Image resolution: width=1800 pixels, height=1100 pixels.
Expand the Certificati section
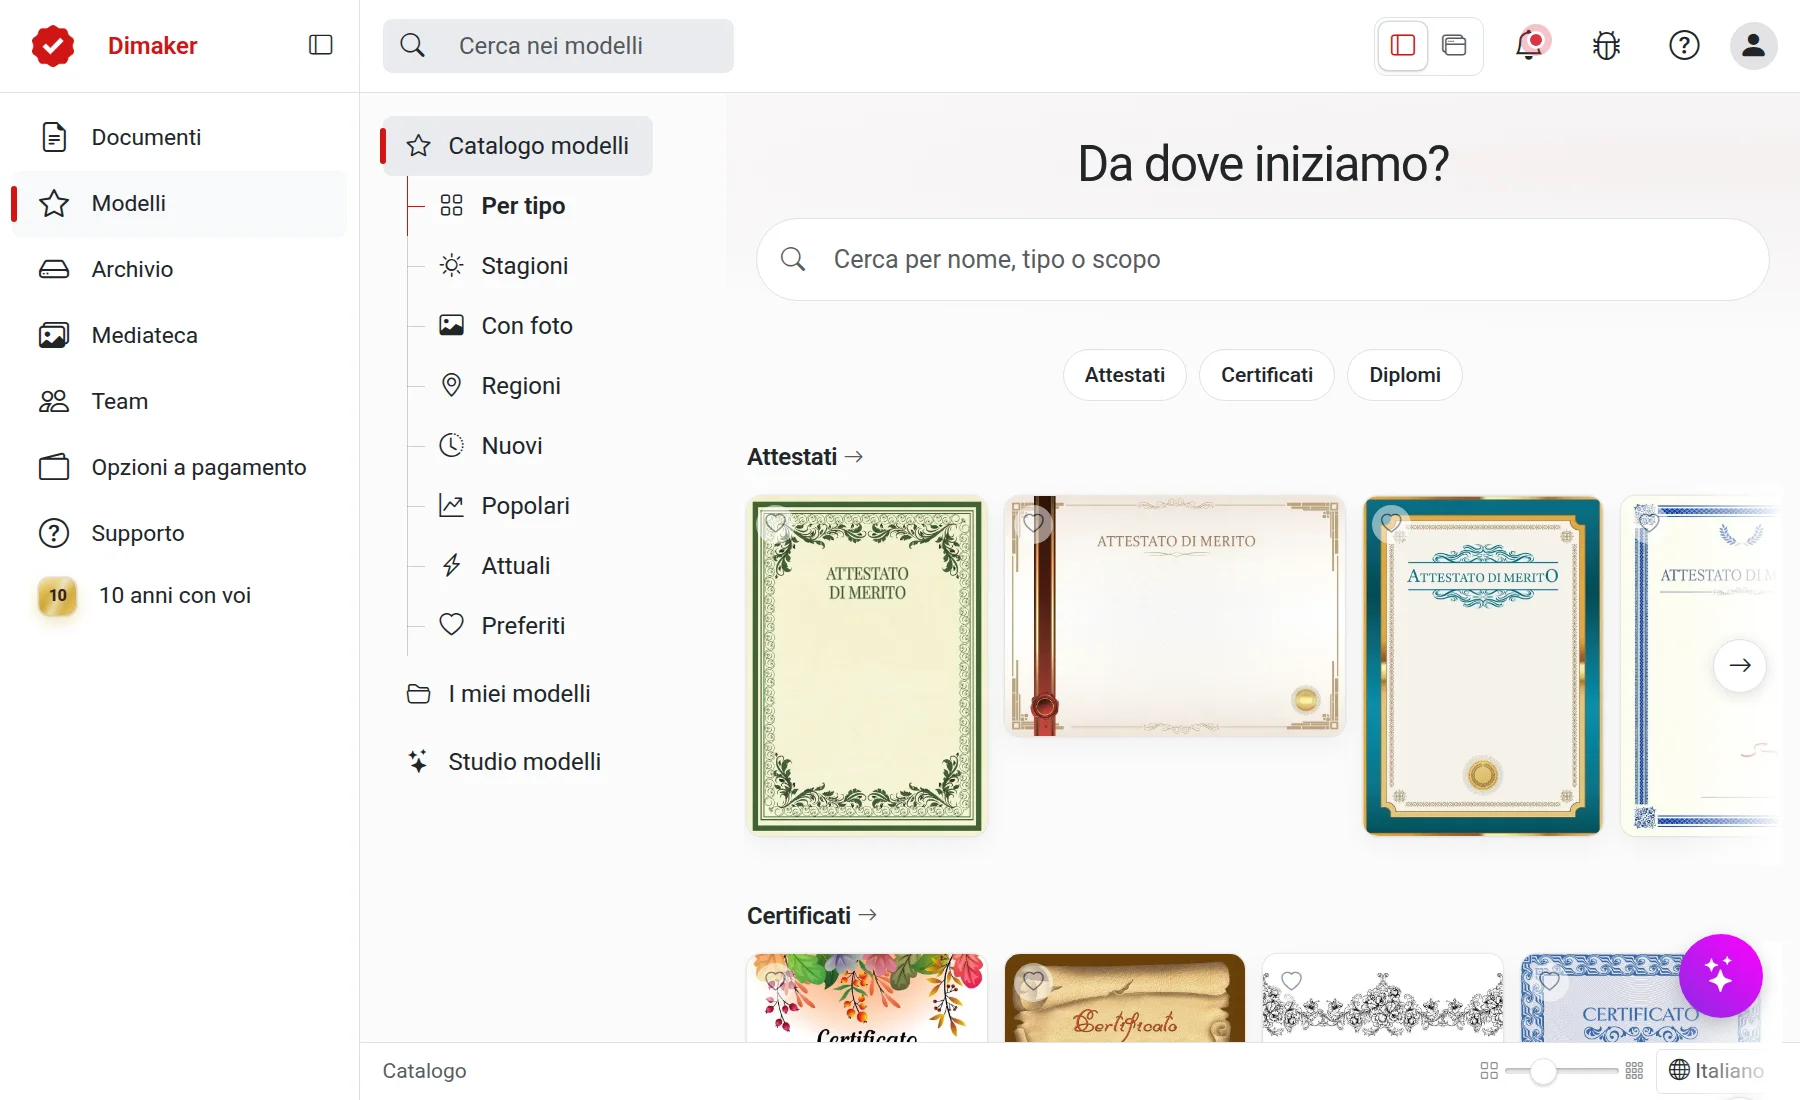[812, 916]
